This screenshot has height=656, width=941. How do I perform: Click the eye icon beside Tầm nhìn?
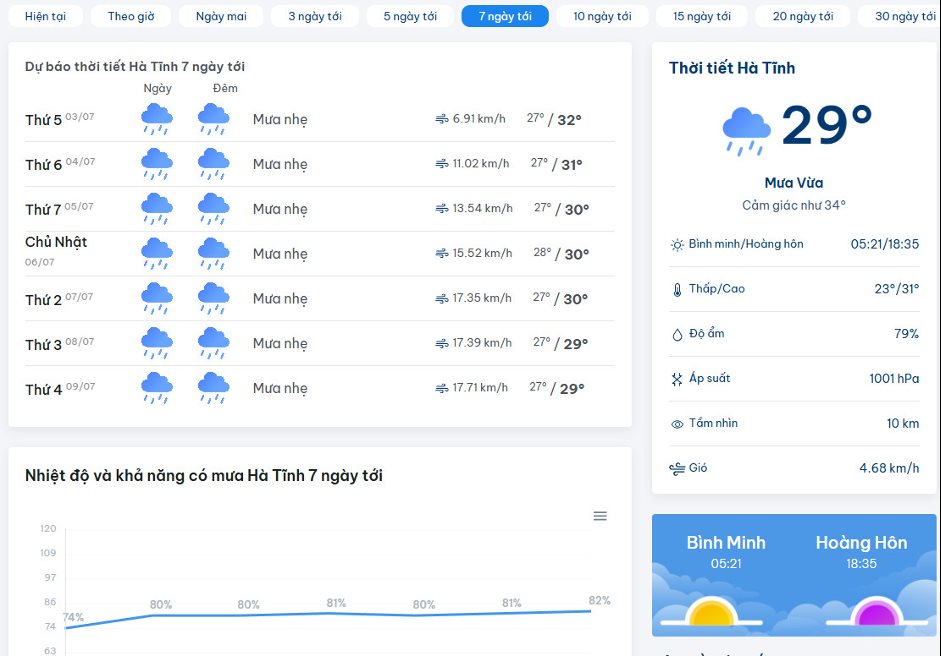coord(677,424)
